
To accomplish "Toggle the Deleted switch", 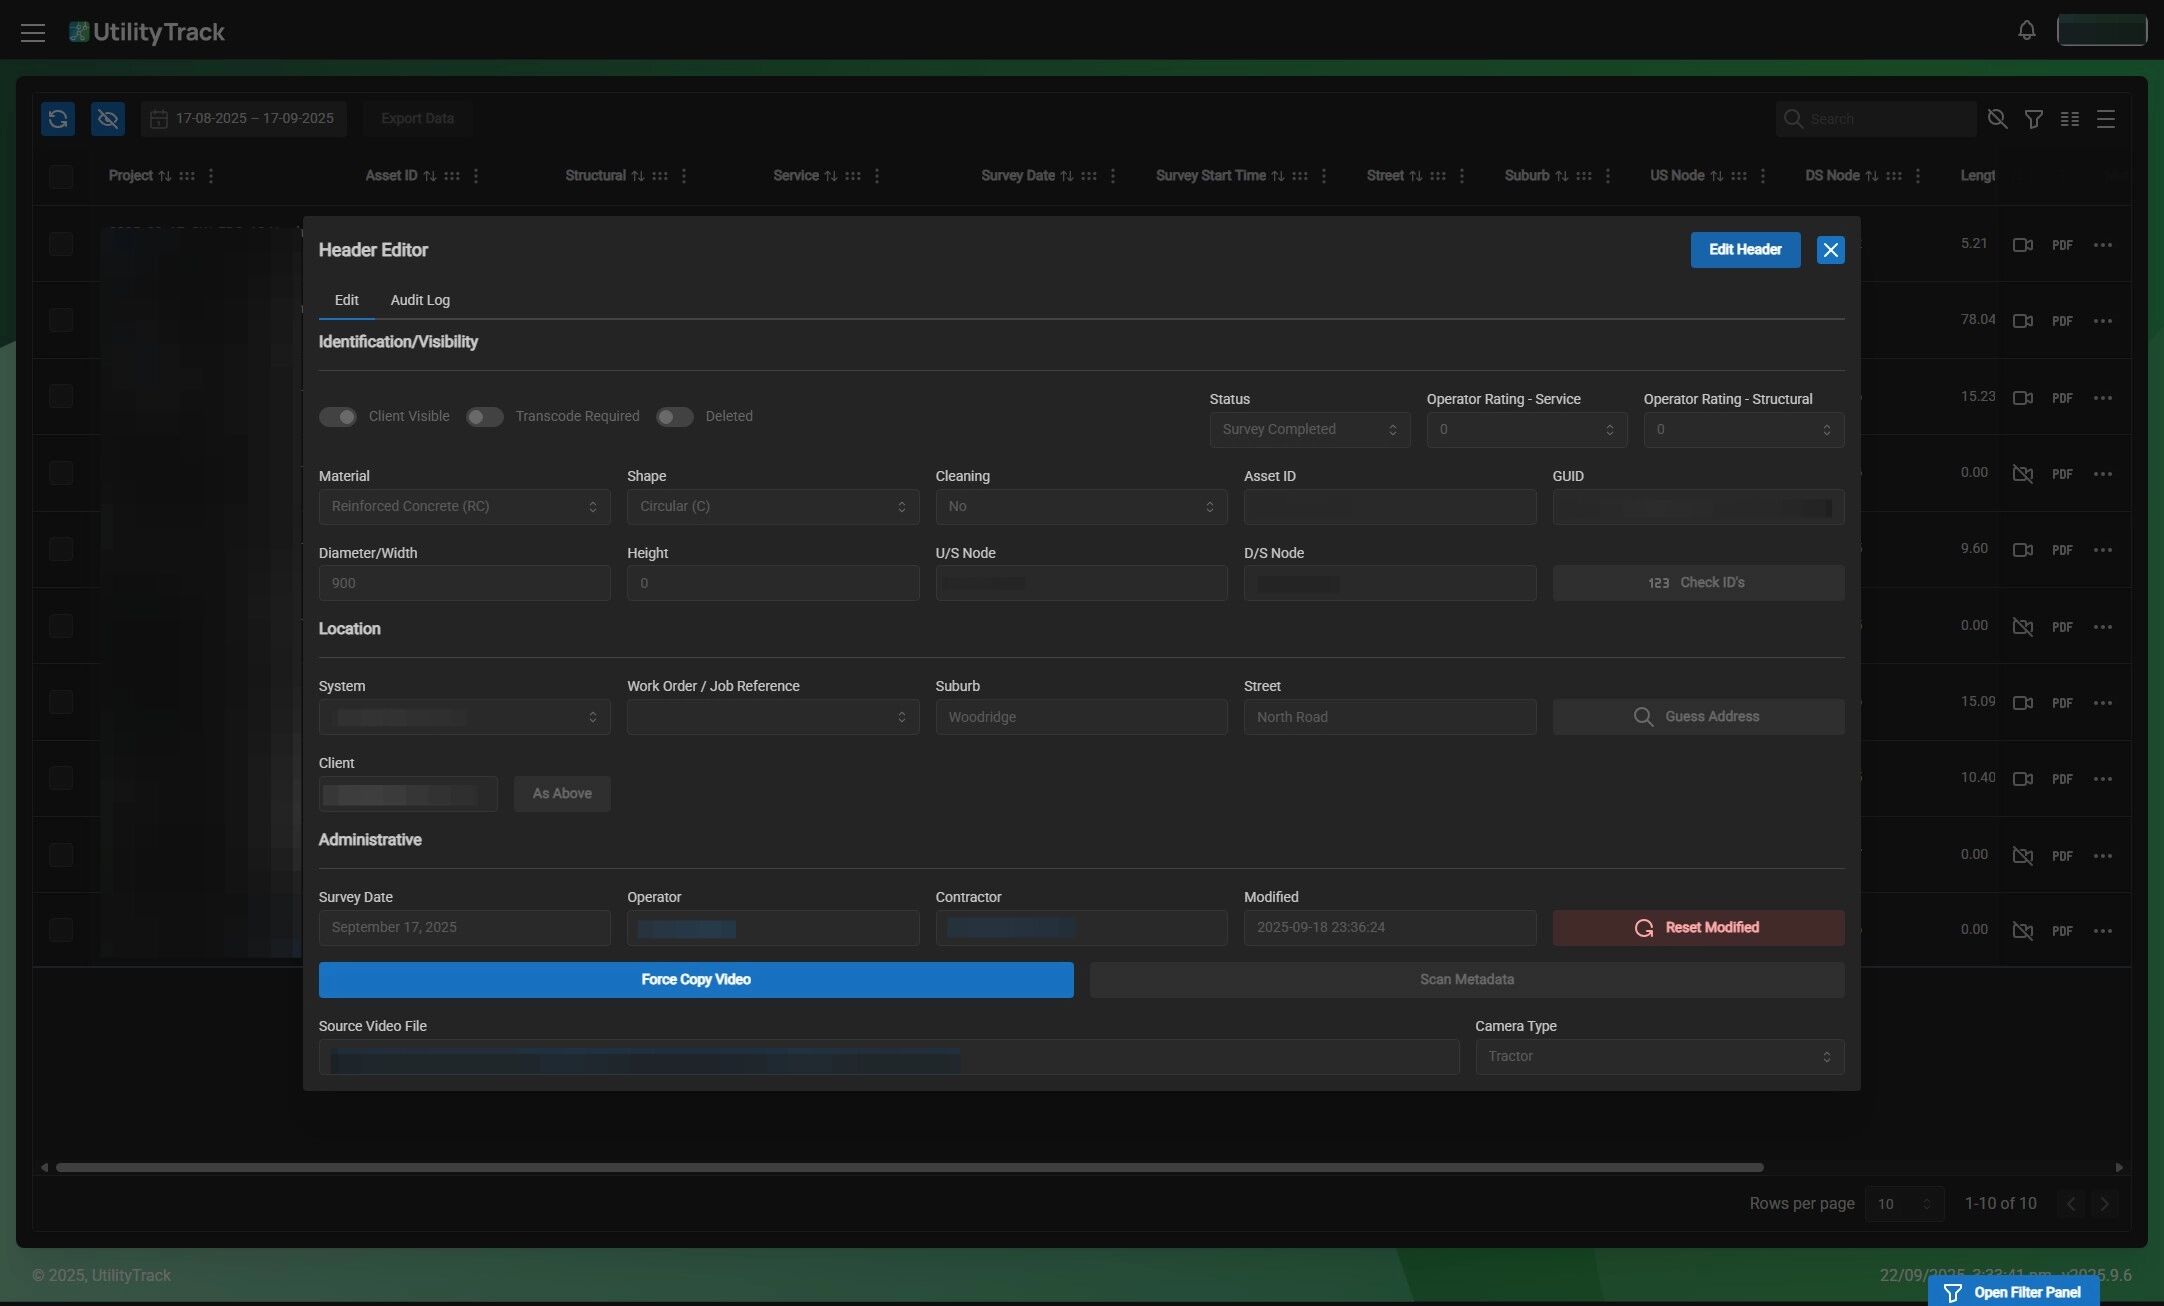I will point(675,416).
